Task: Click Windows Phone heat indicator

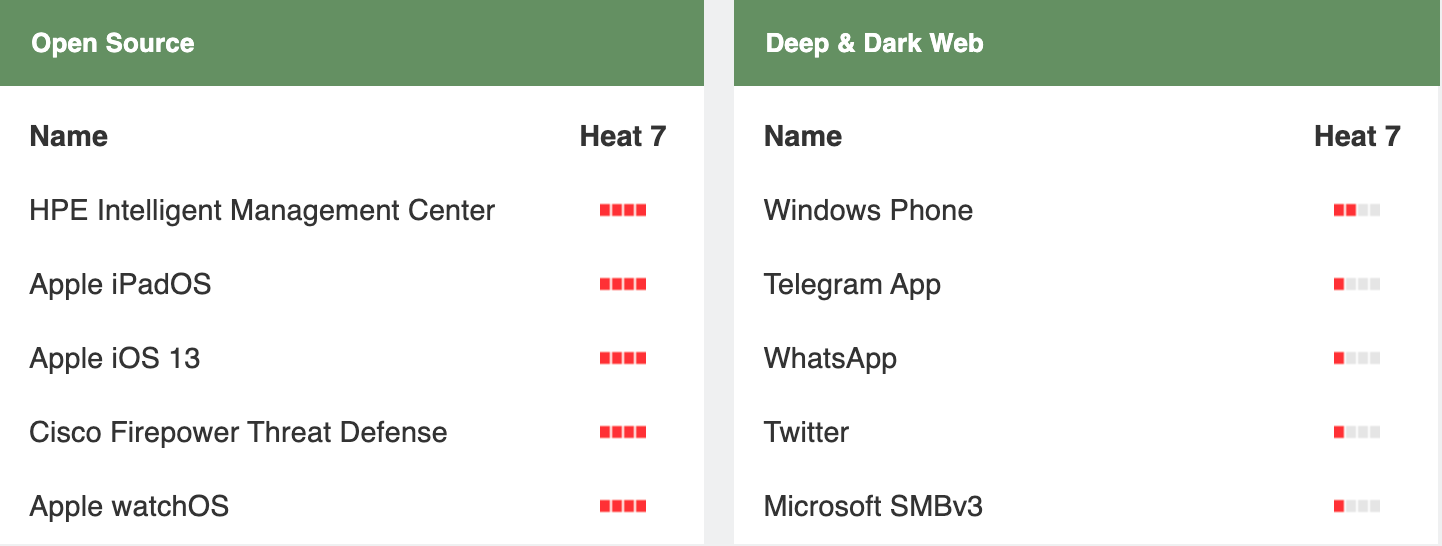Action: click(x=1357, y=210)
